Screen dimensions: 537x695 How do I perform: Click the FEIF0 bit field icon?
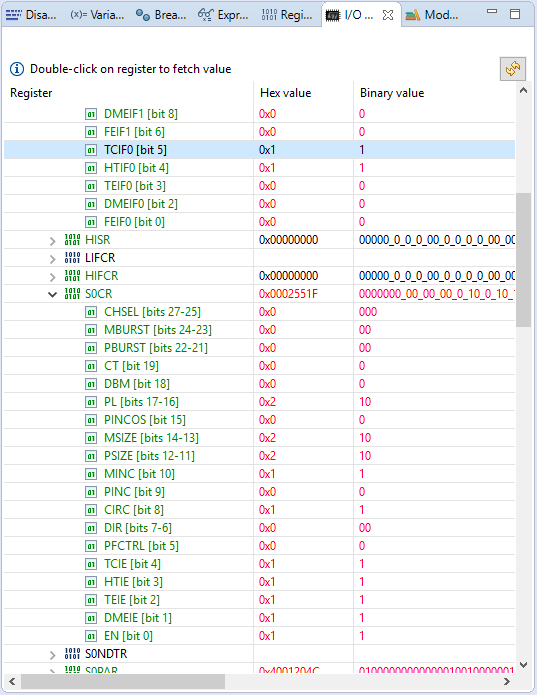[x=91, y=222]
